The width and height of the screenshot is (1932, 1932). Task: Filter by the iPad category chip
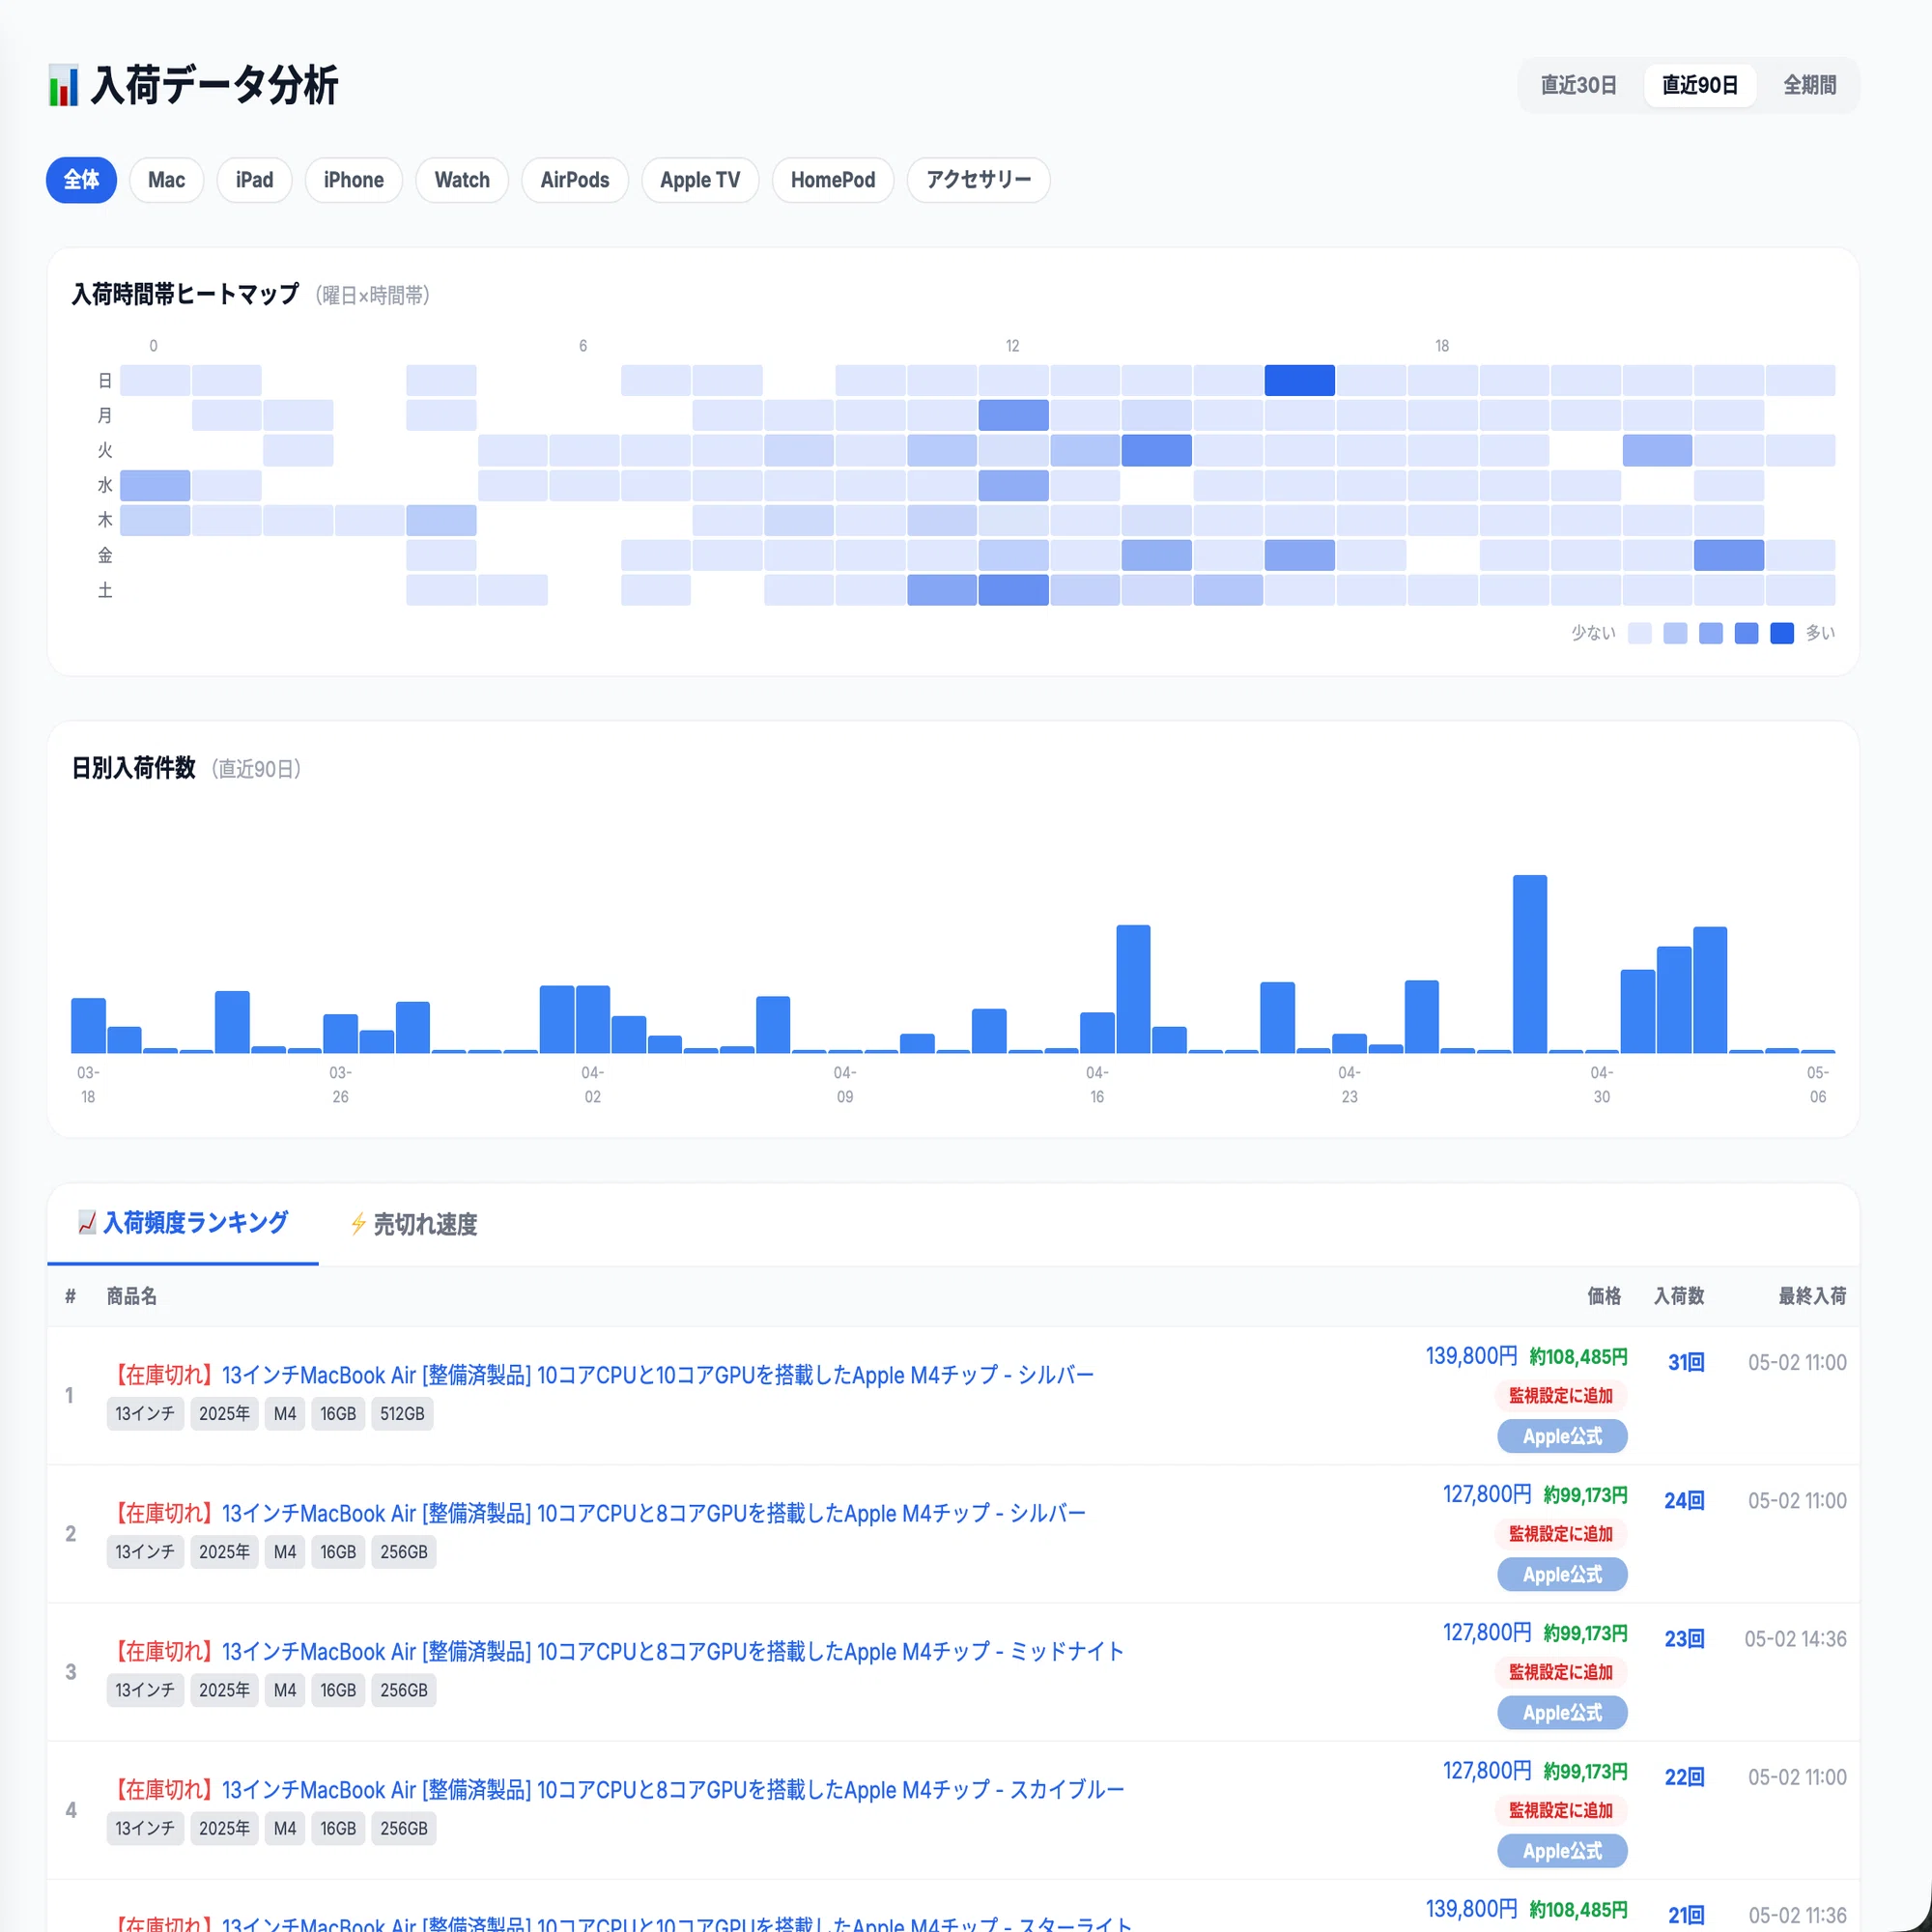pyautogui.click(x=254, y=180)
